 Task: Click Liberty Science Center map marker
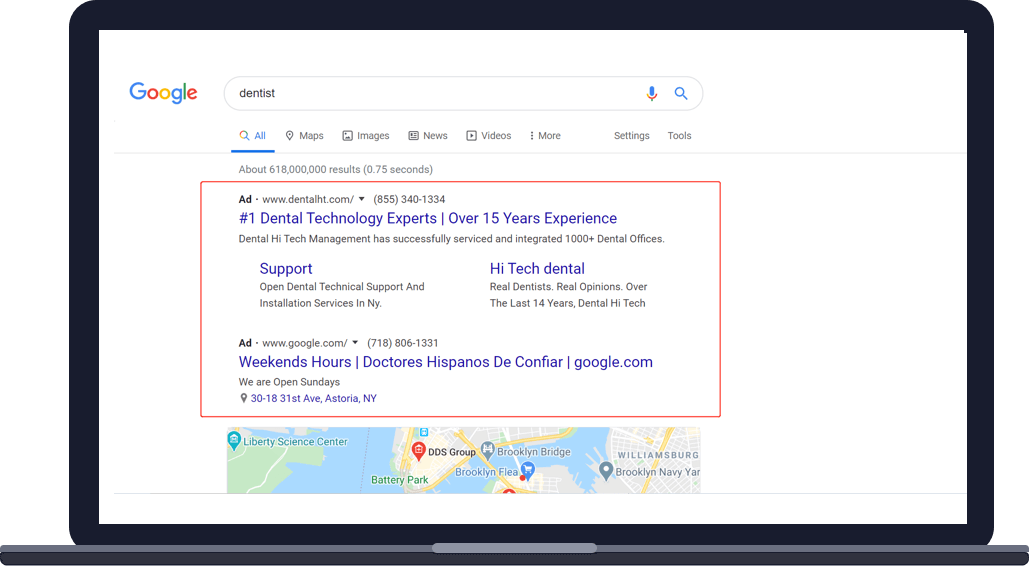tap(234, 441)
